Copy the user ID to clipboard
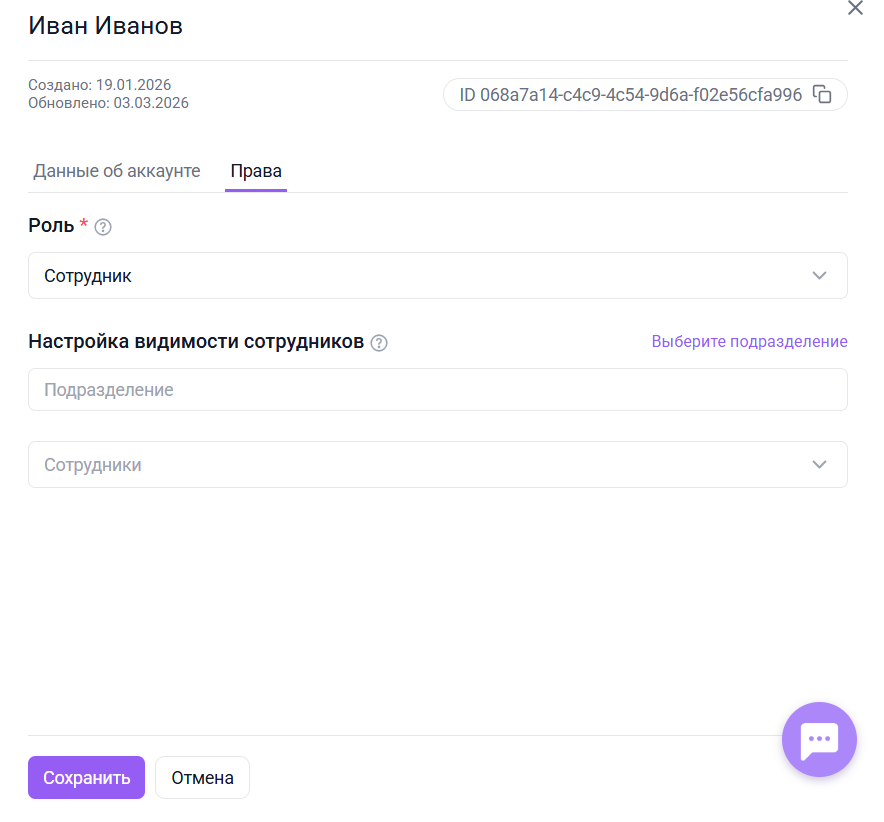Image resolution: width=884 pixels, height=822 pixels. coord(822,95)
